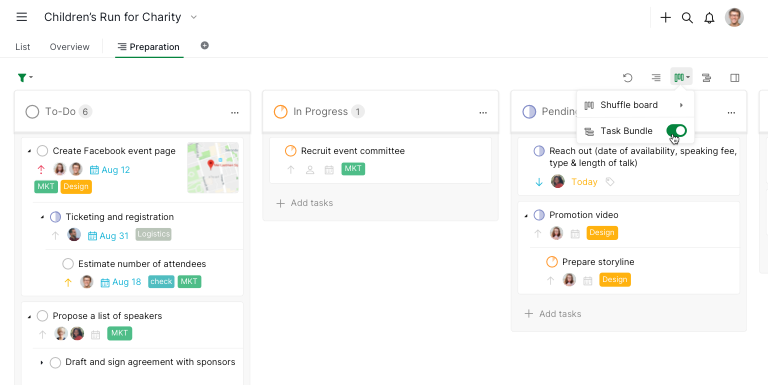768x385 pixels.
Task: Check off Estimate number of attendees
Action: pyautogui.click(x=68, y=264)
